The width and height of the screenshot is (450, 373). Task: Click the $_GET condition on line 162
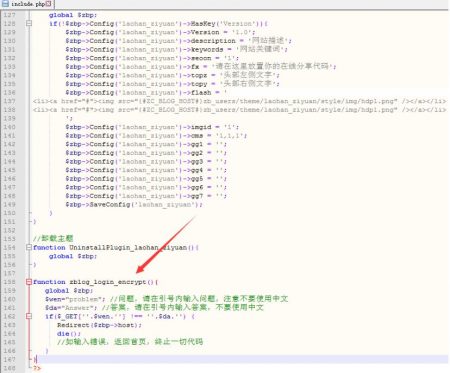click(x=120, y=316)
